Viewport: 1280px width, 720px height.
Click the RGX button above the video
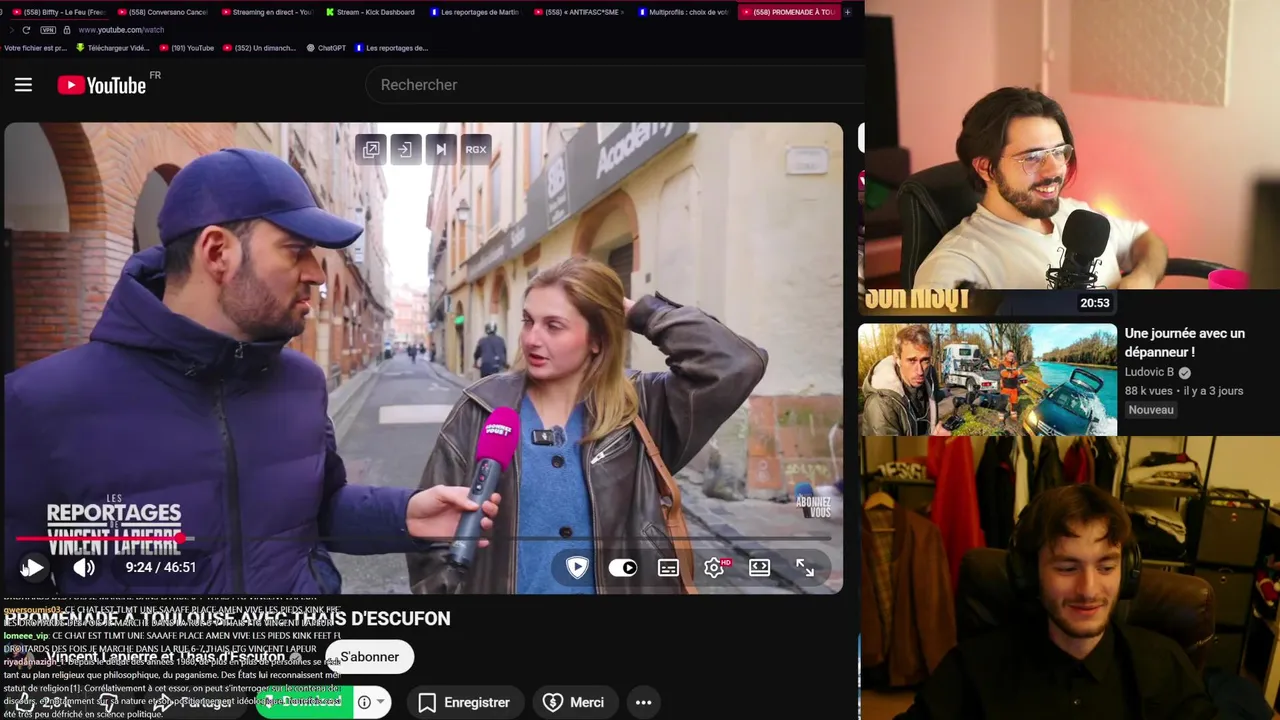tap(476, 149)
